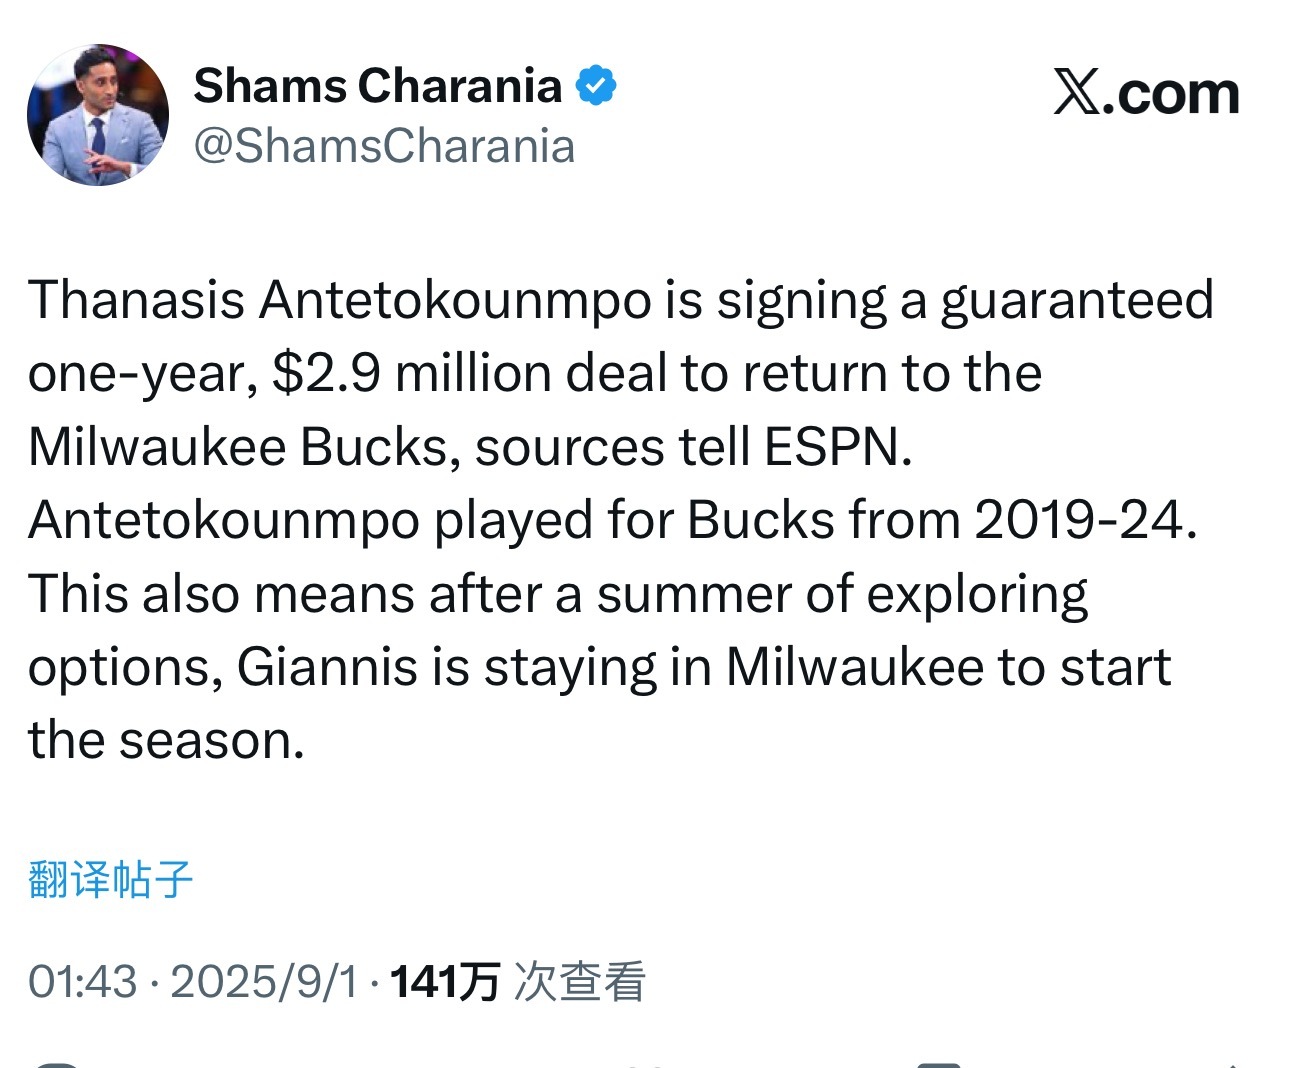Open the Shams Charania display name
This screenshot has height=1068, width=1290.
[x=377, y=86]
